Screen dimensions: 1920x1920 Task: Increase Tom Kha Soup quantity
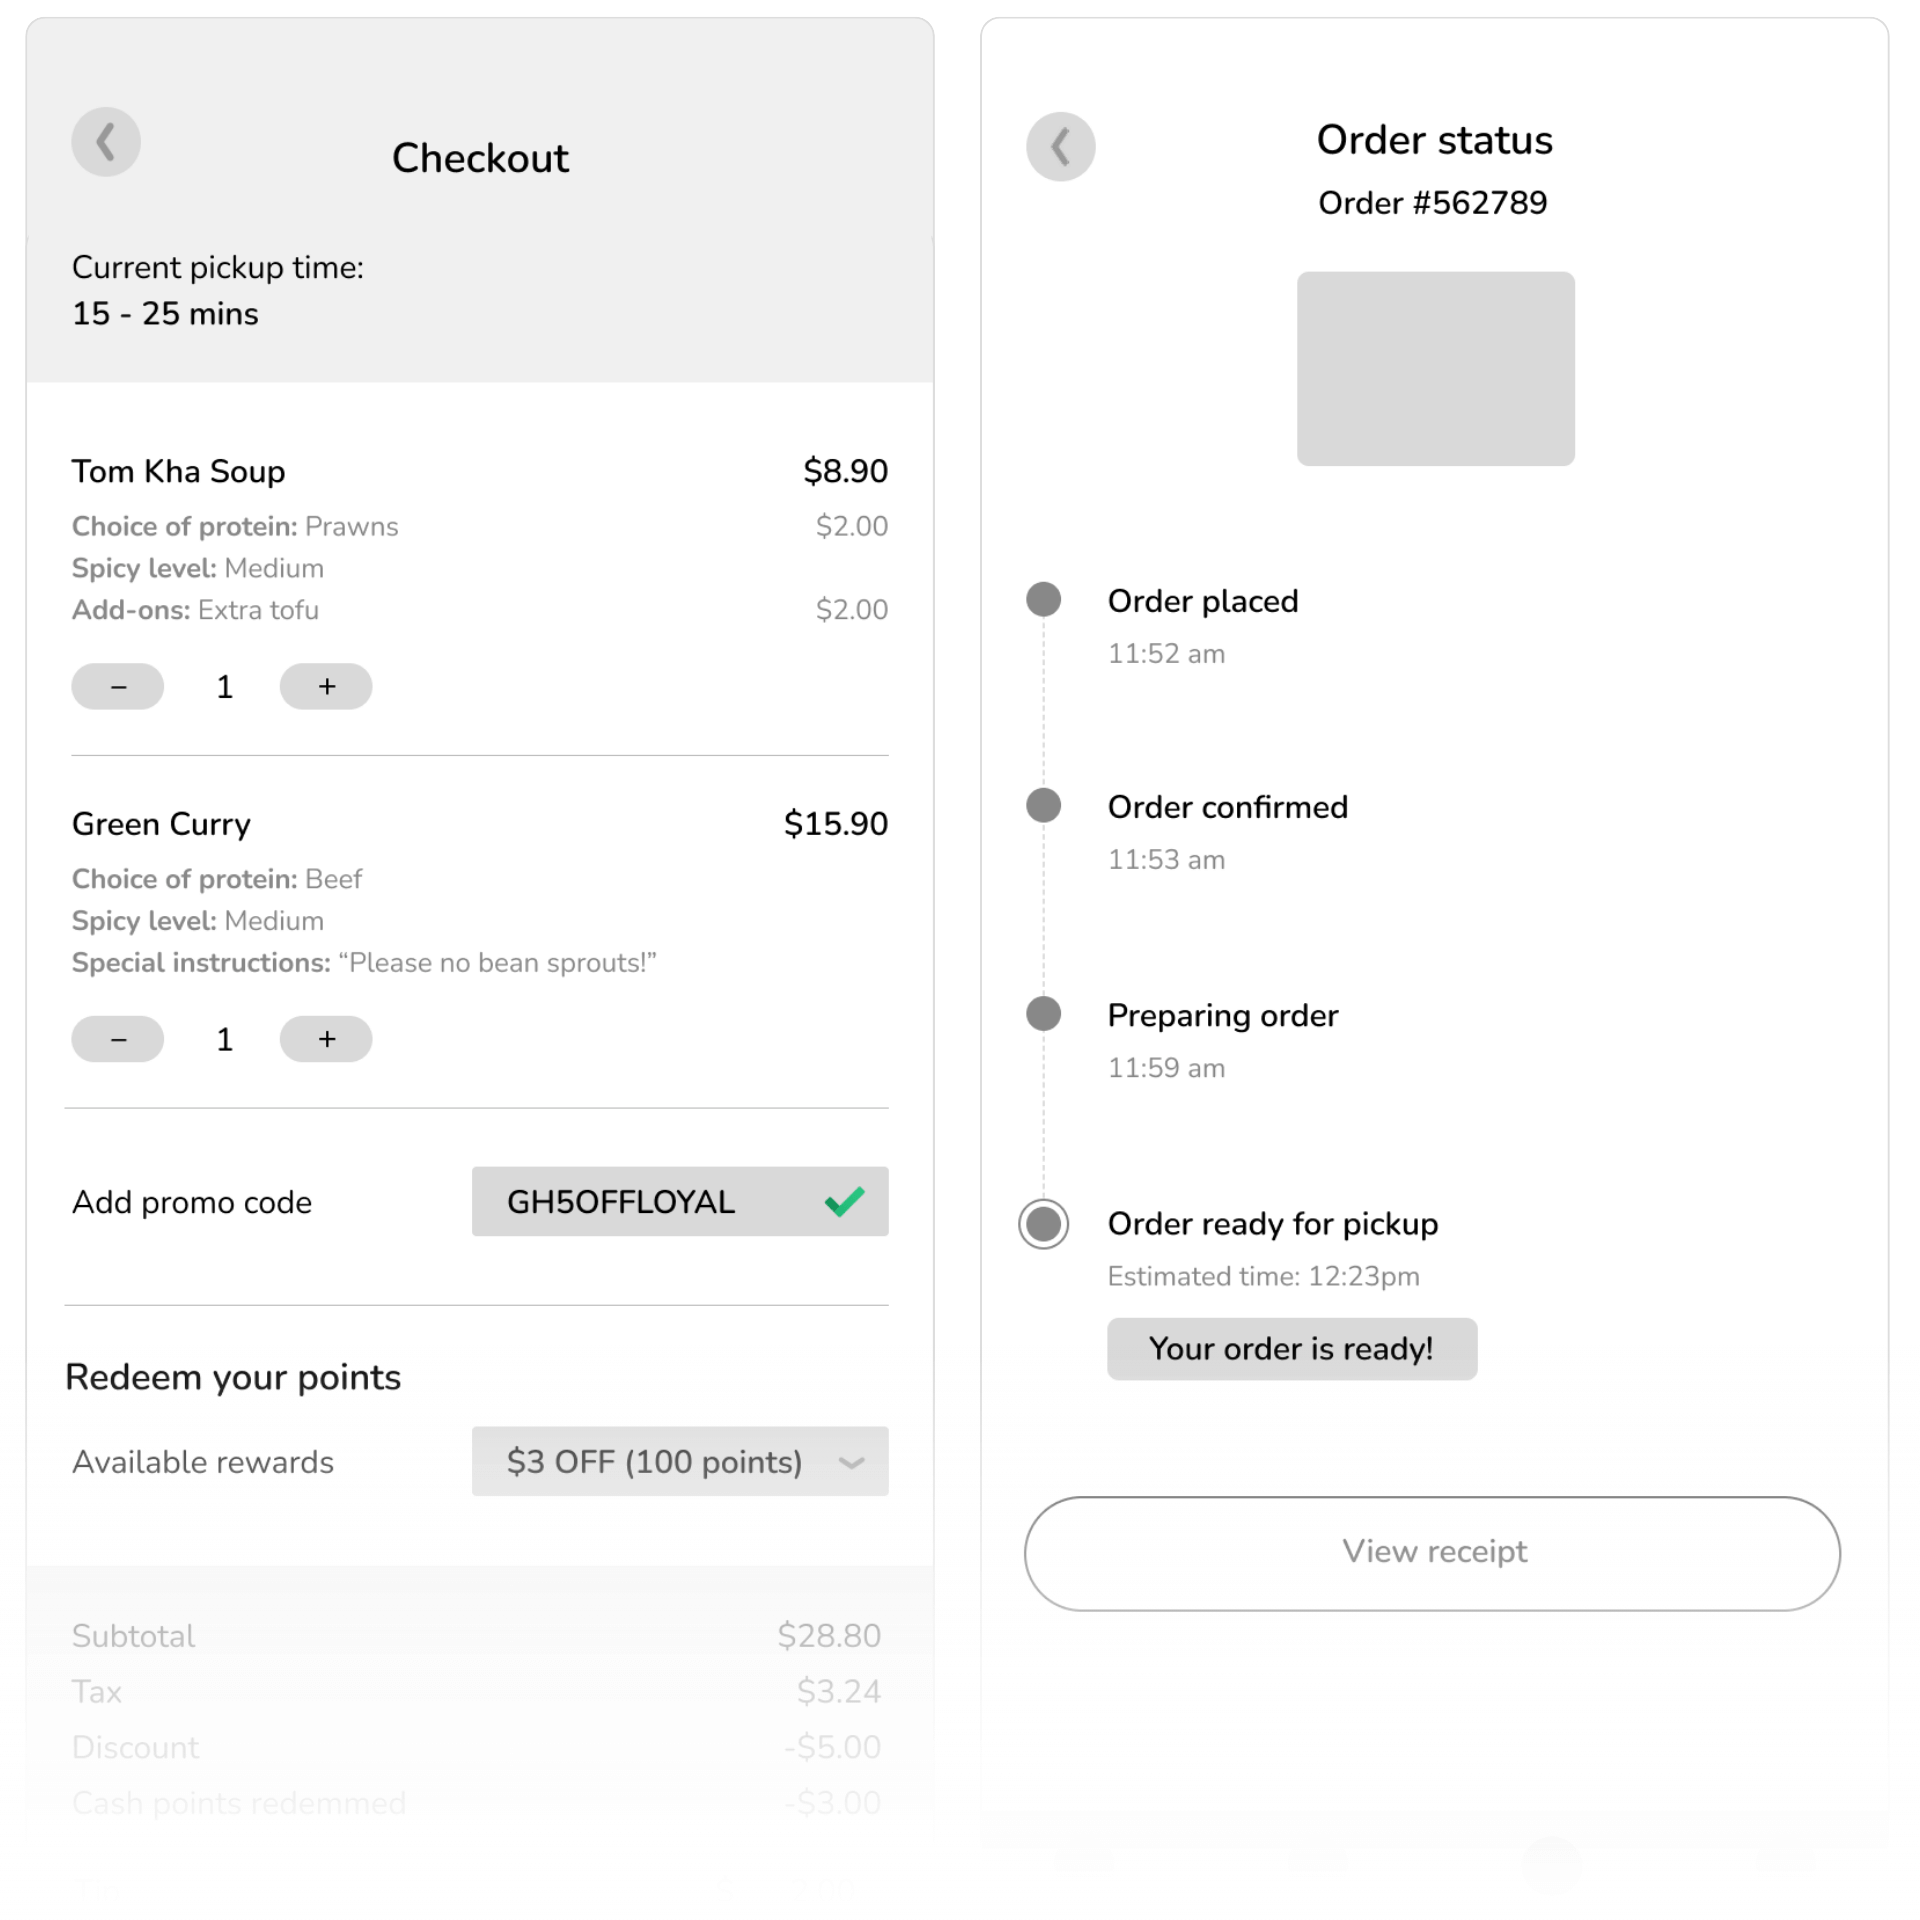point(326,687)
